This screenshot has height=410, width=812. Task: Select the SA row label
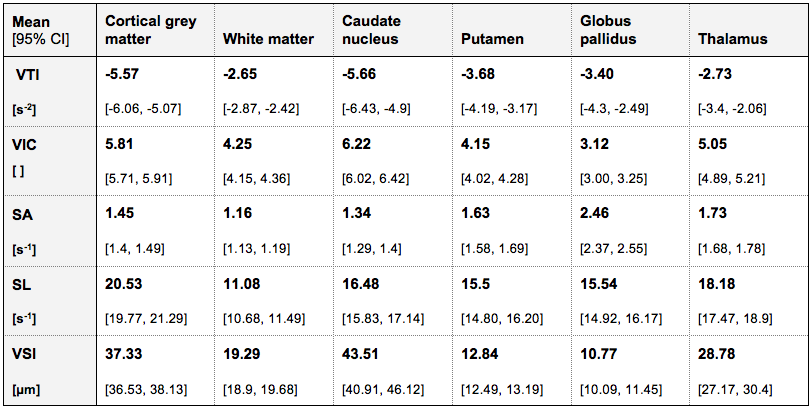click(22, 212)
